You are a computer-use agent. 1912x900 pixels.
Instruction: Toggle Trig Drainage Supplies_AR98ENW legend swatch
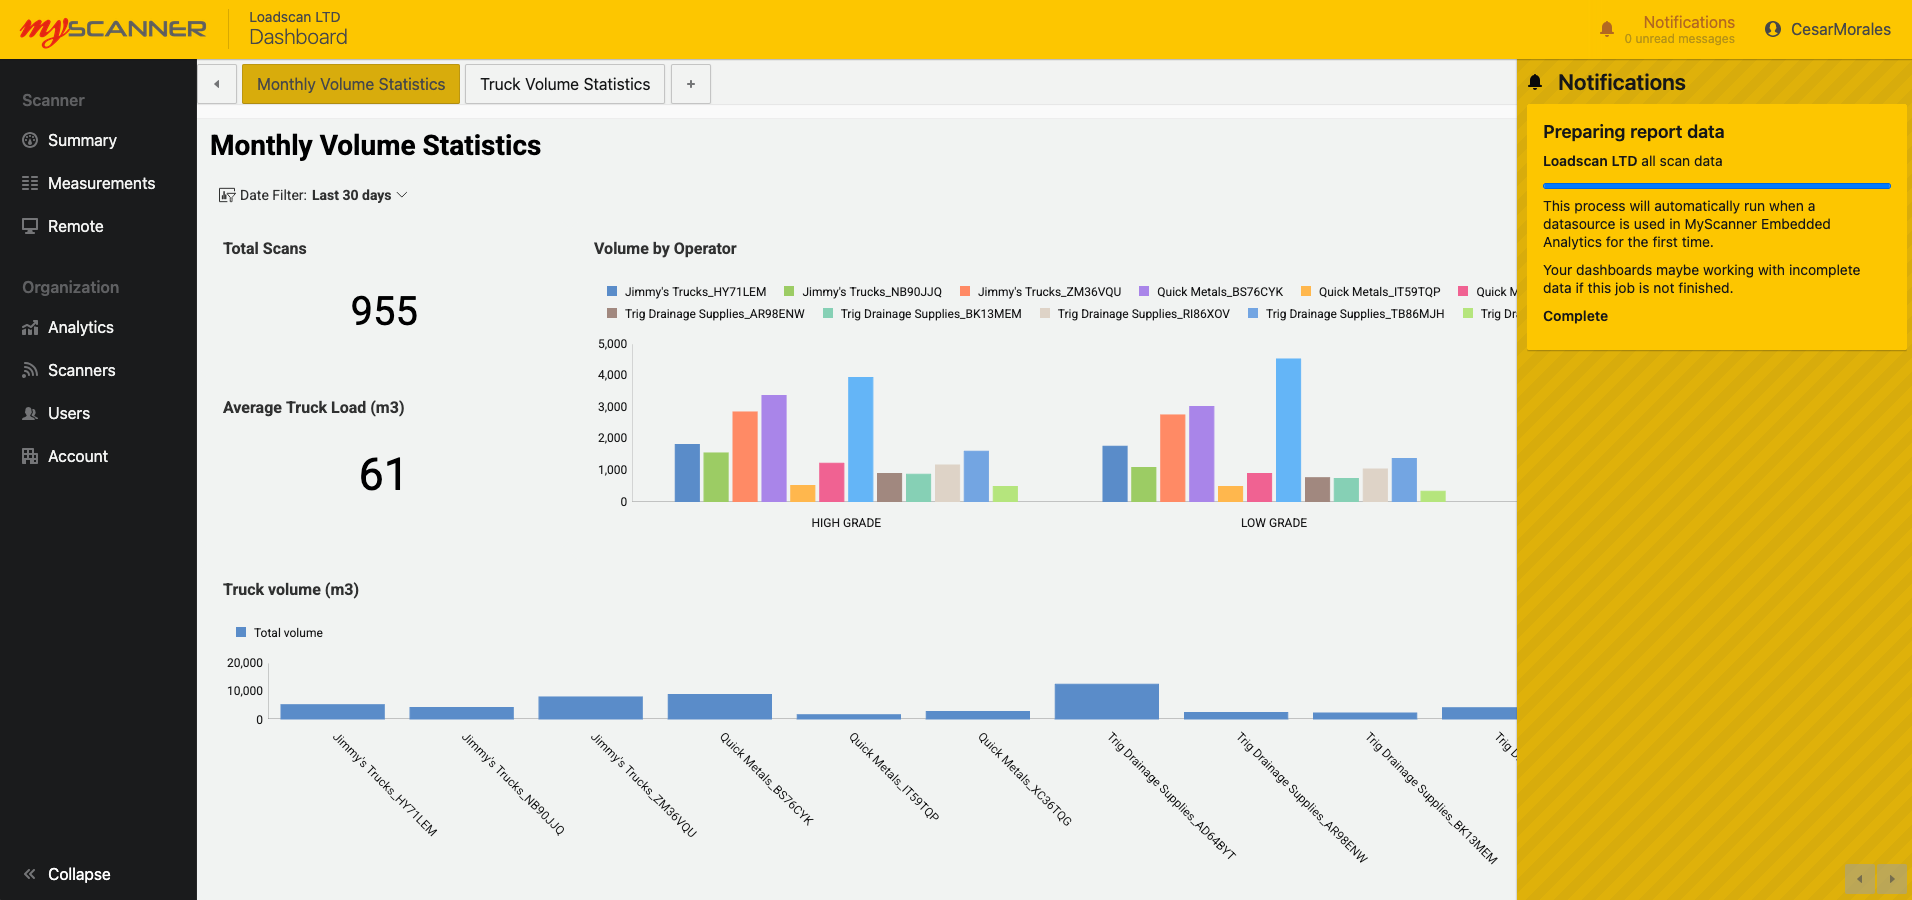click(612, 313)
